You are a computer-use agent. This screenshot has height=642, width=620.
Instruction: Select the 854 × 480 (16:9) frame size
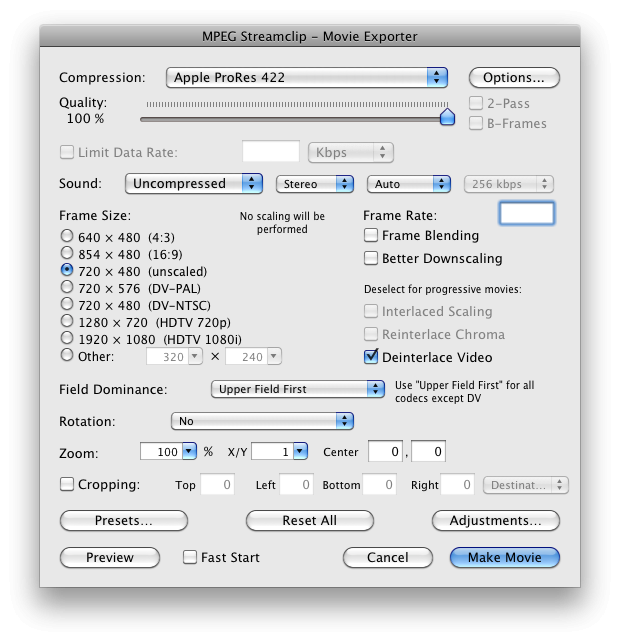[67, 253]
